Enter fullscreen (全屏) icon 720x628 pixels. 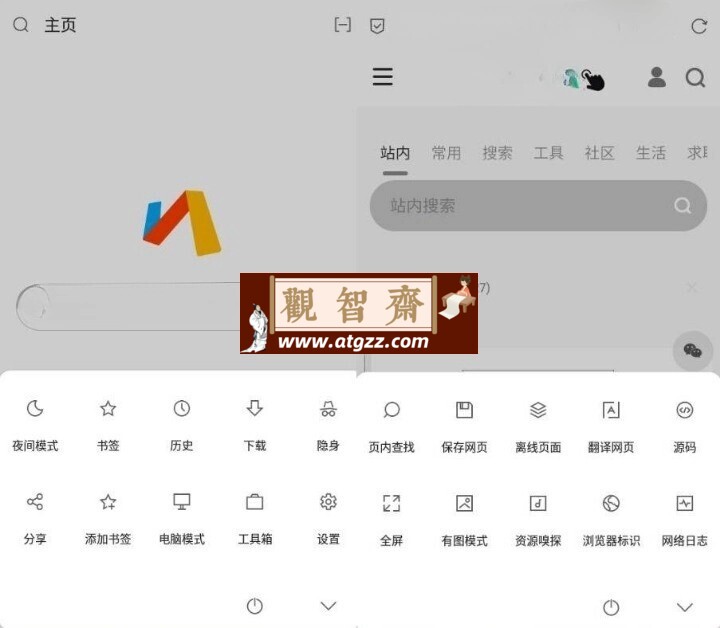[x=392, y=503]
